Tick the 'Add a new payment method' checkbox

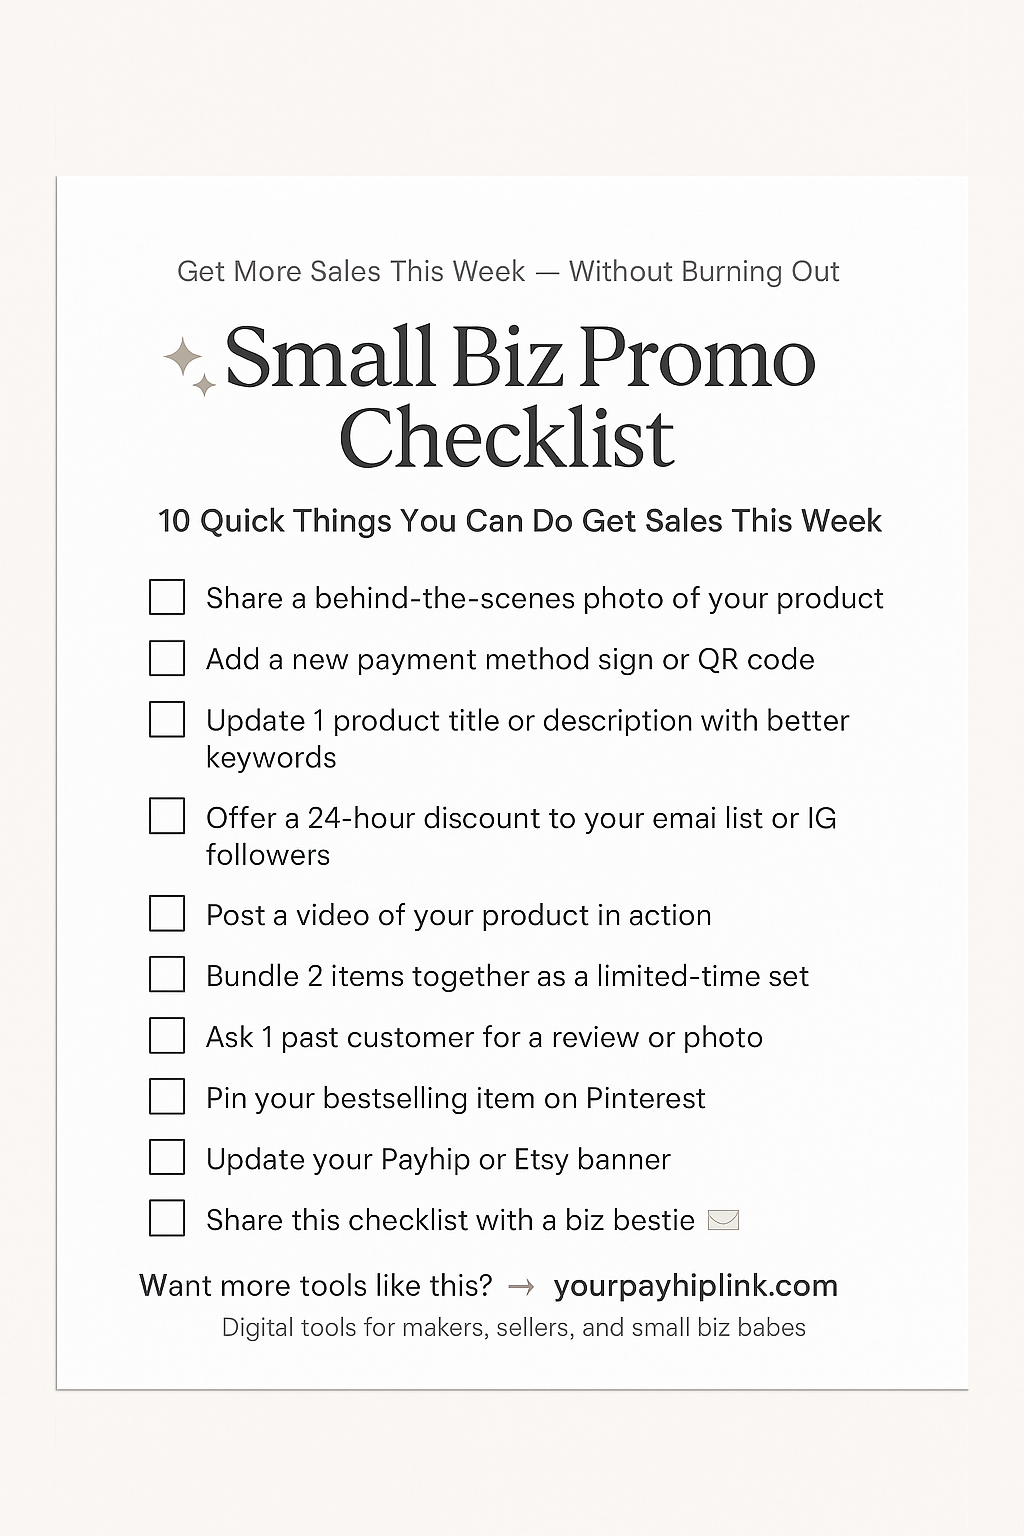[x=167, y=658]
